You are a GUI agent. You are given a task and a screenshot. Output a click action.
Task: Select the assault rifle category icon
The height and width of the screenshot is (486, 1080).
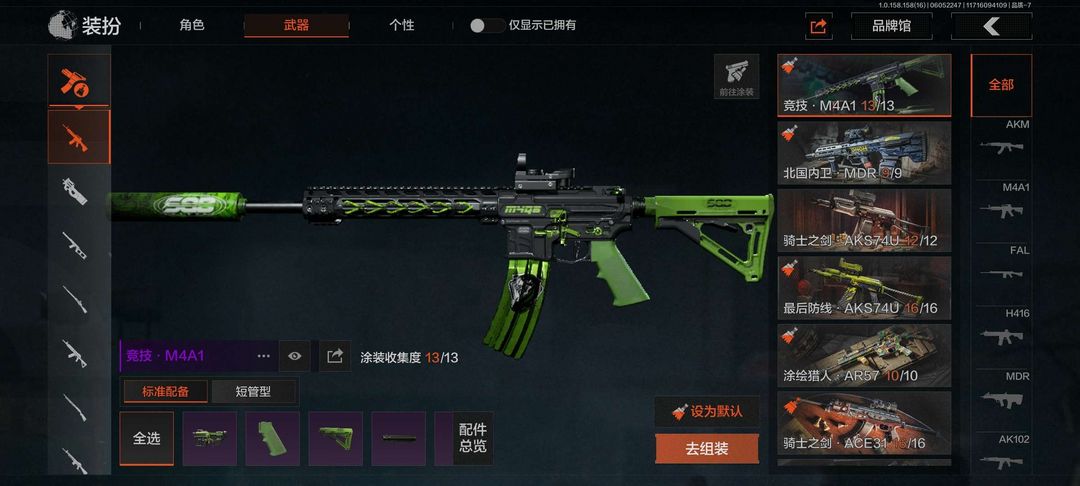click(79, 138)
